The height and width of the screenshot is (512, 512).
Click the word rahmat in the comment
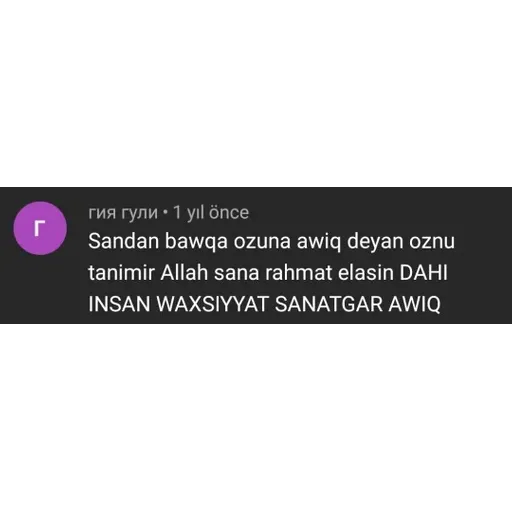298,273
